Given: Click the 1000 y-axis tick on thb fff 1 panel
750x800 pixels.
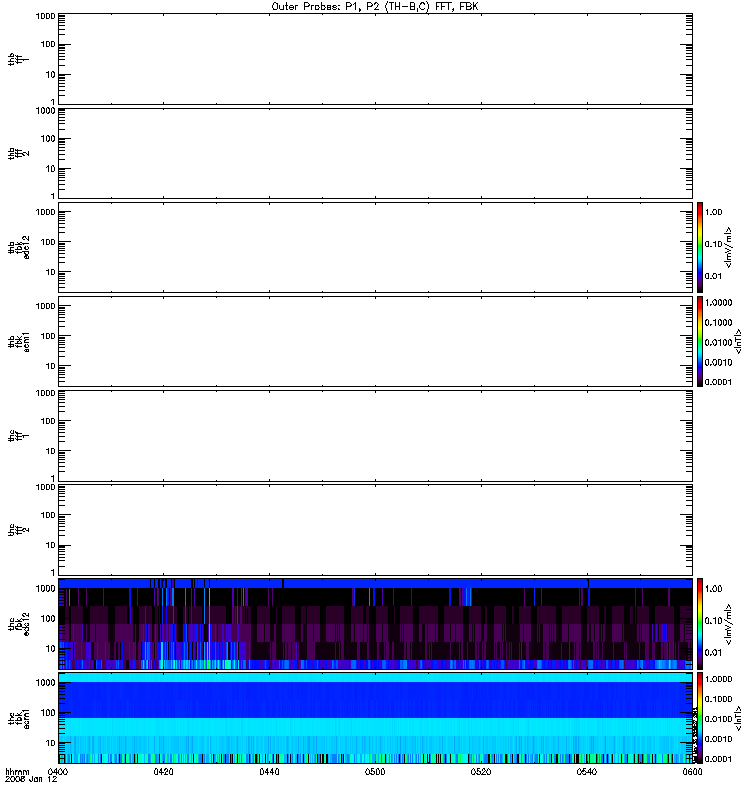Looking at the screenshot, I should [x=45, y=16].
